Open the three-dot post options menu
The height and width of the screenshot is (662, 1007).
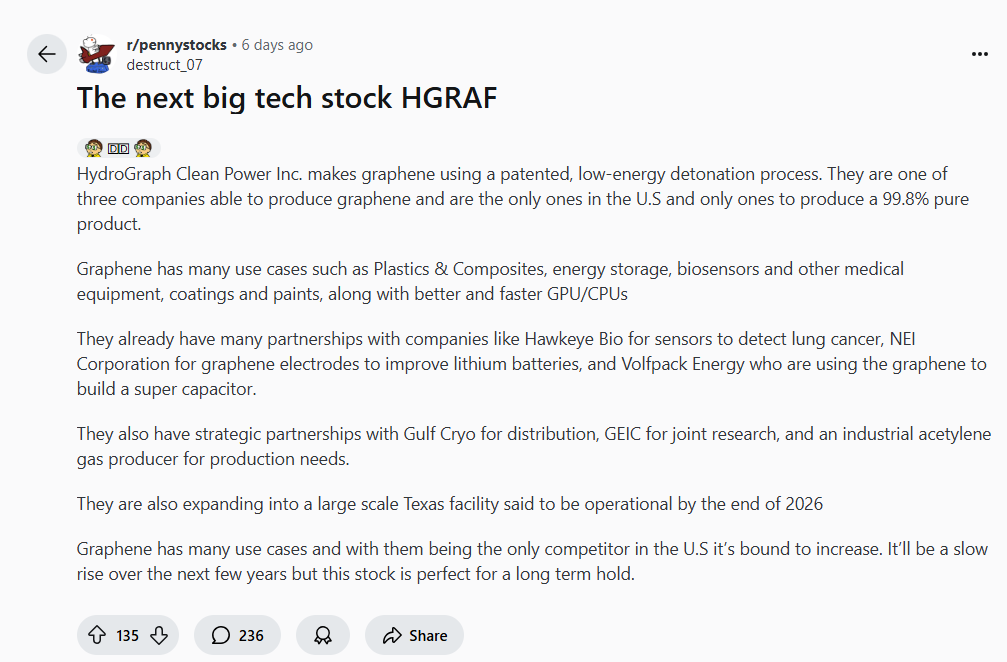tap(979, 54)
